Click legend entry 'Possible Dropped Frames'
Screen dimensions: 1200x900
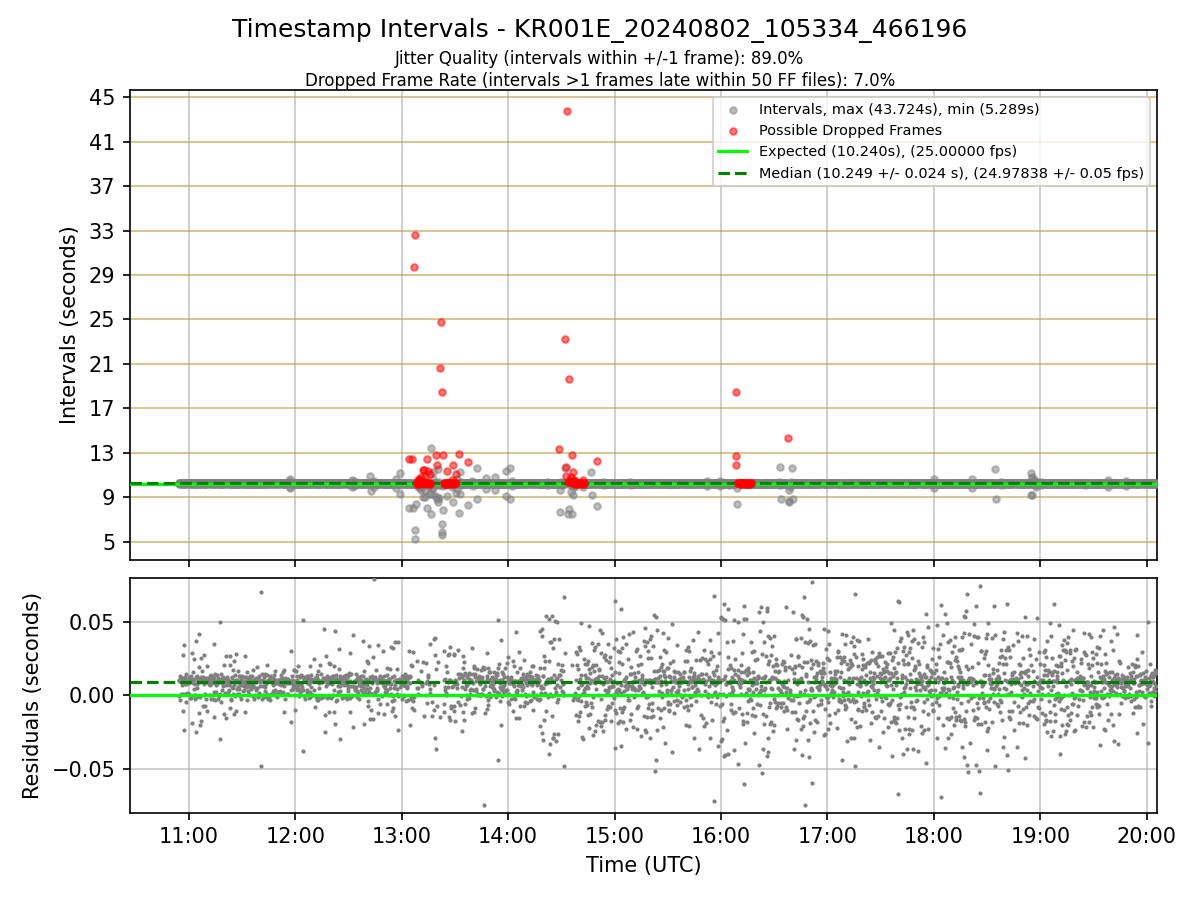pos(850,130)
